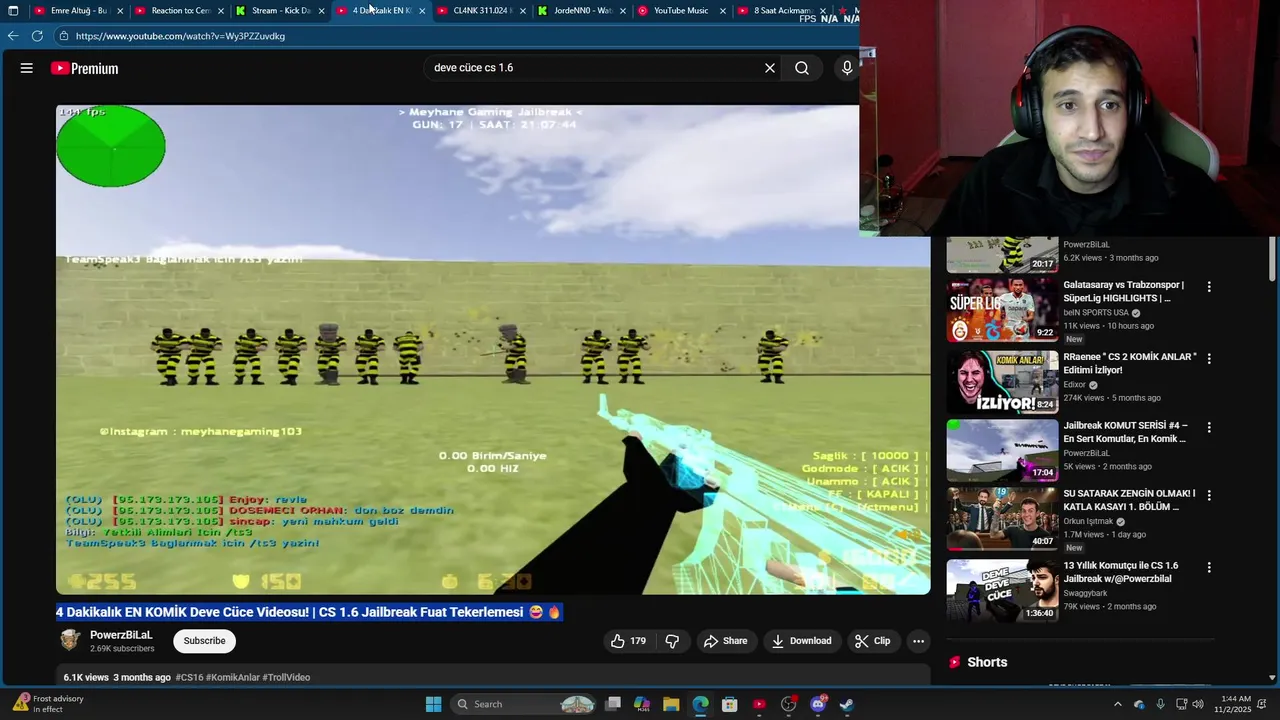Open RRaenee CS 2 Komik Anlar thumbnail
1280x720 pixels.
tap(1002, 382)
